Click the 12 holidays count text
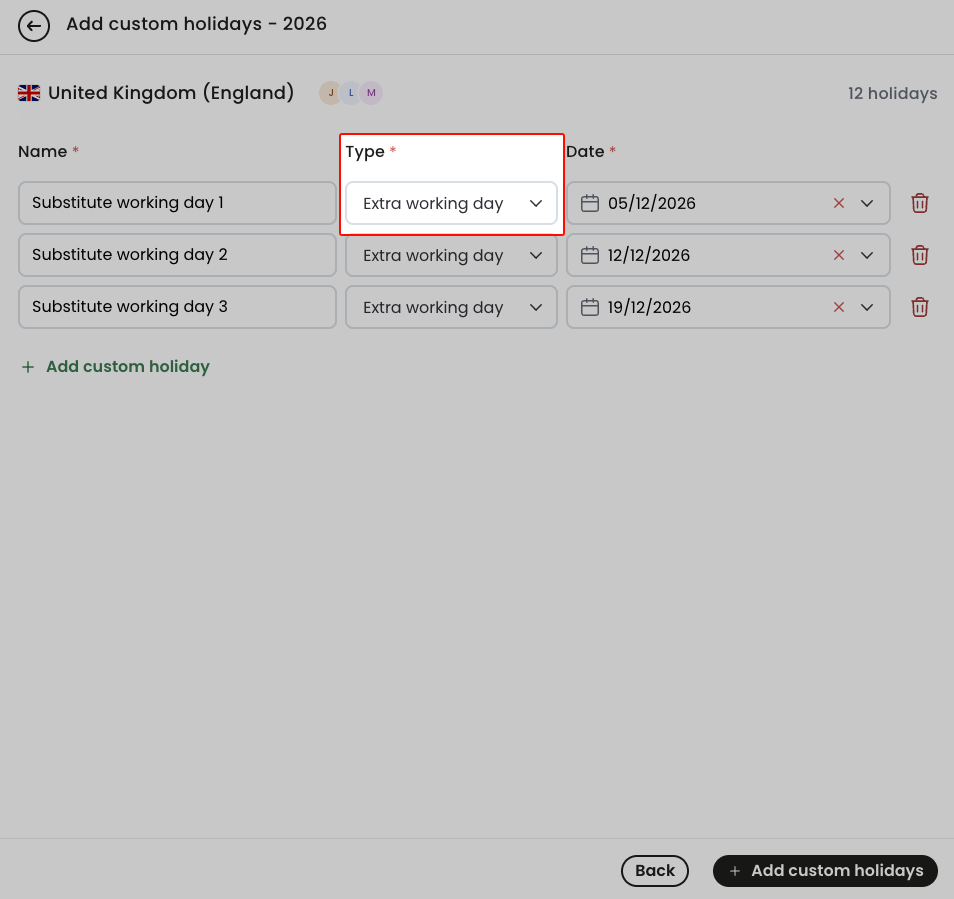Viewport: 954px width, 899px height. tap(892, 93)
